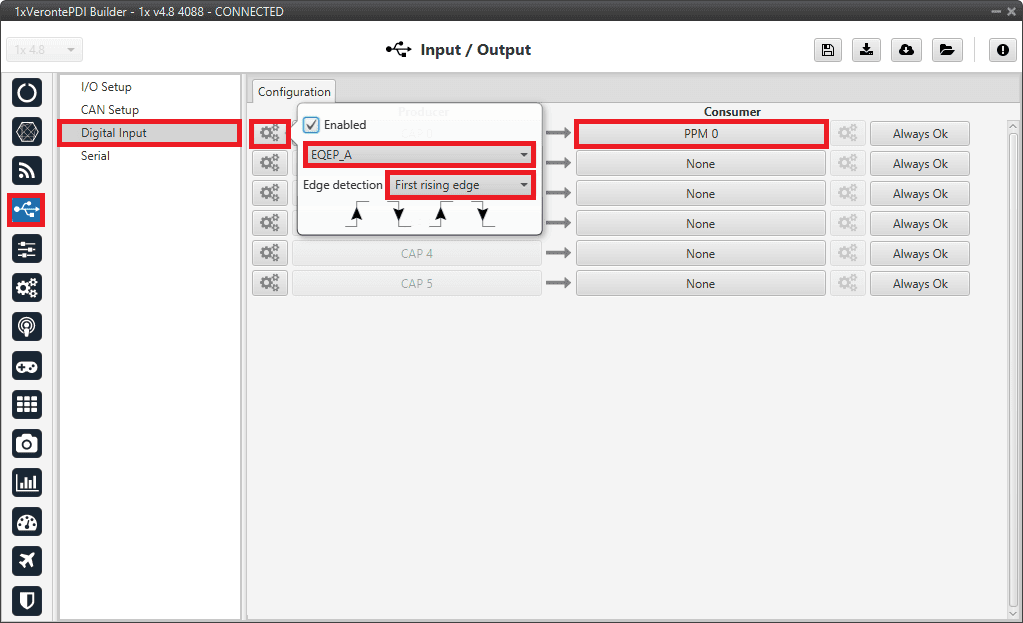Click the first Always Ok button
This screenshot has height=623, width=1023.
(919, 134)
